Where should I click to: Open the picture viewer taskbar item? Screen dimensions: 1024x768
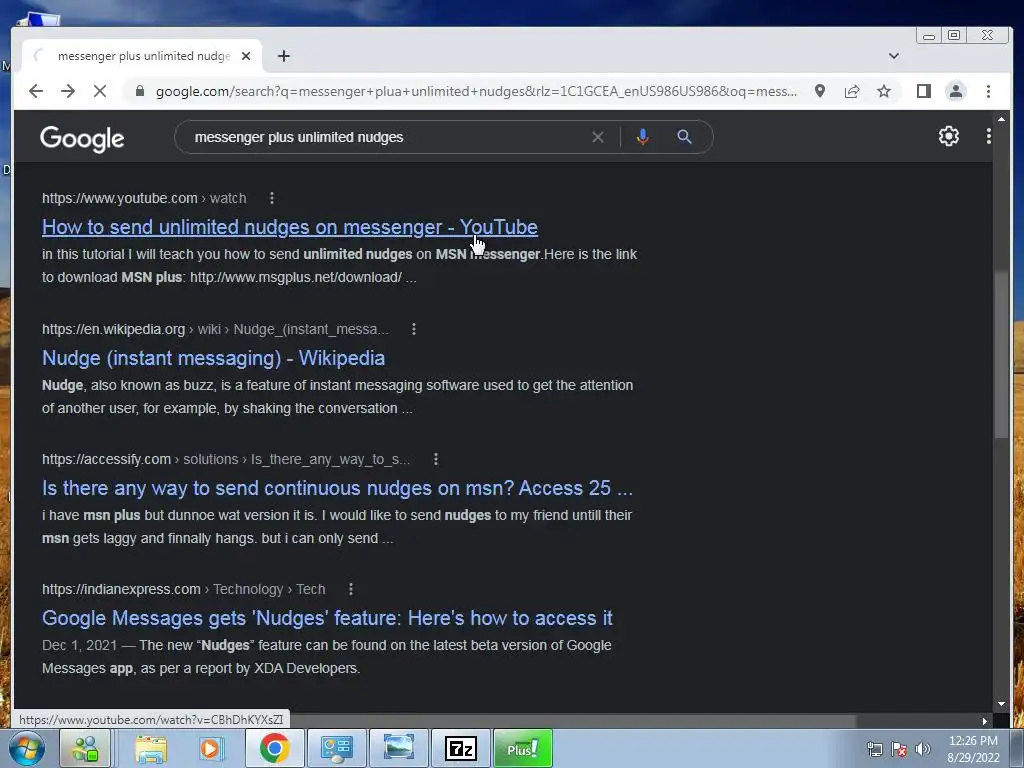coord(398,748)
